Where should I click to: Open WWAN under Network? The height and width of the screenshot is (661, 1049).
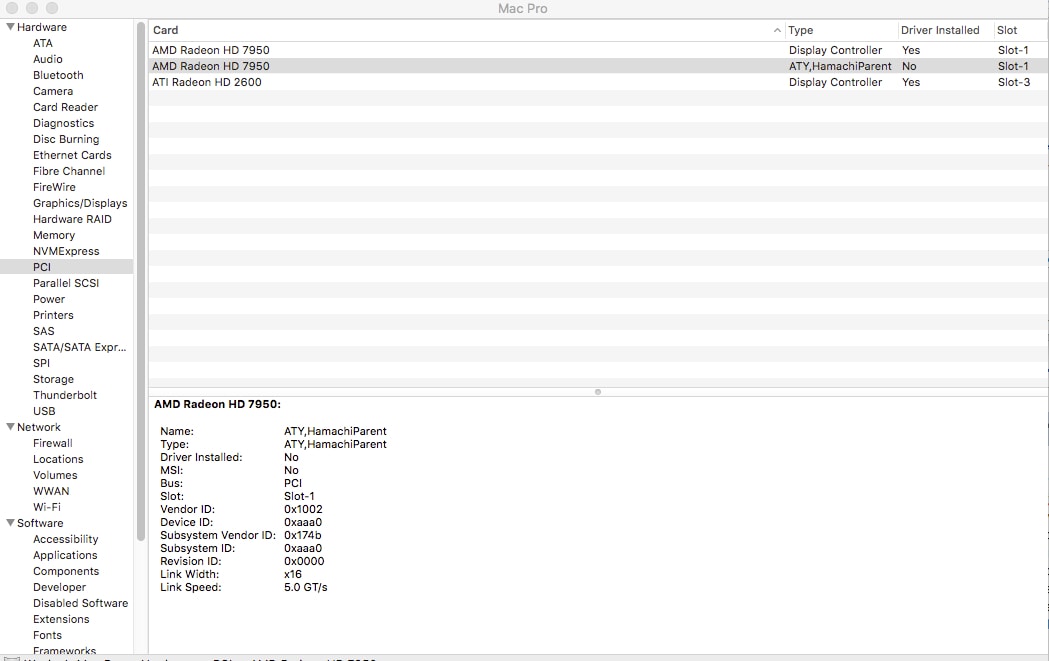[x=51, y=491]
